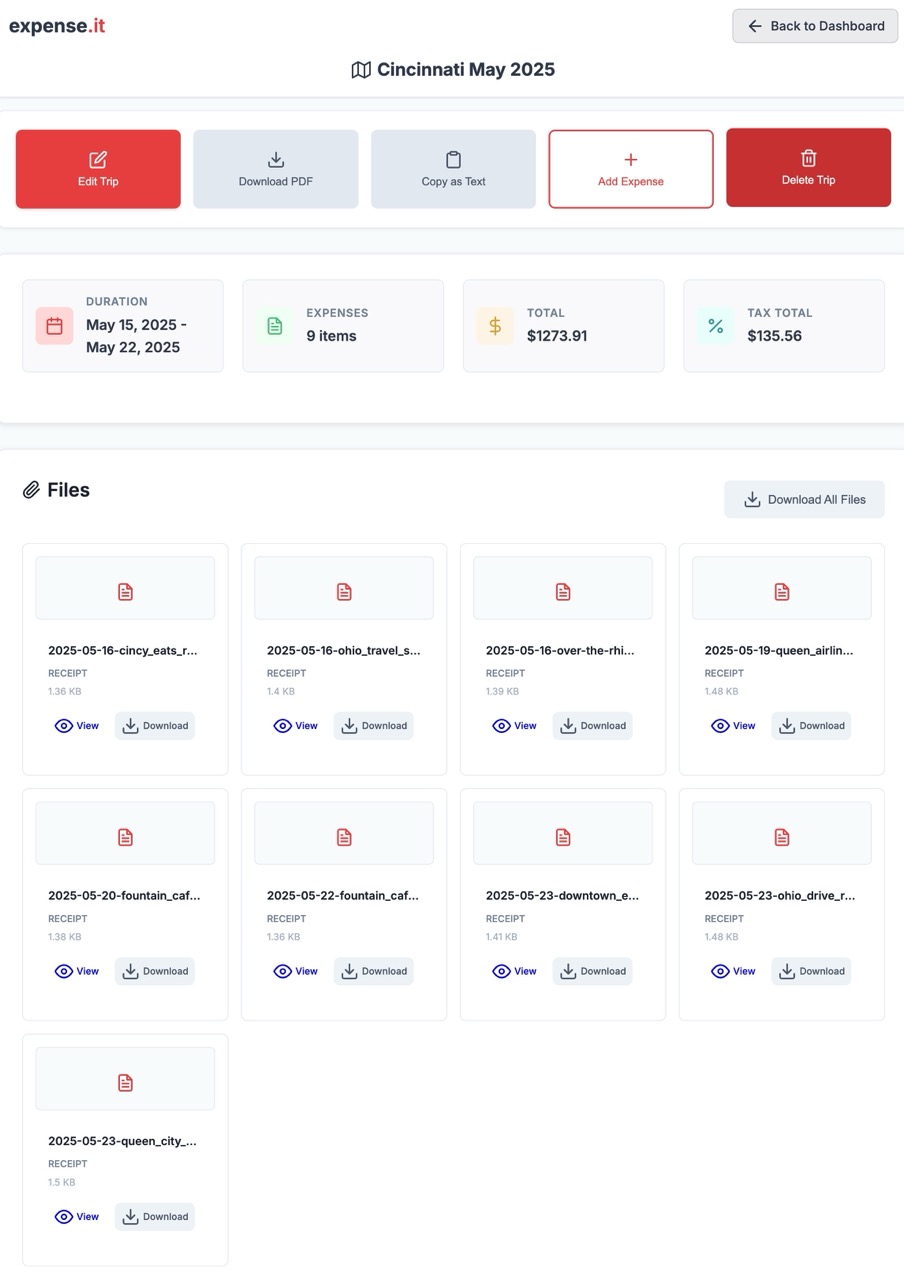Screen dimensions: 904x1280
Task: Download the ohio_travel receipt
Action: 374,726
